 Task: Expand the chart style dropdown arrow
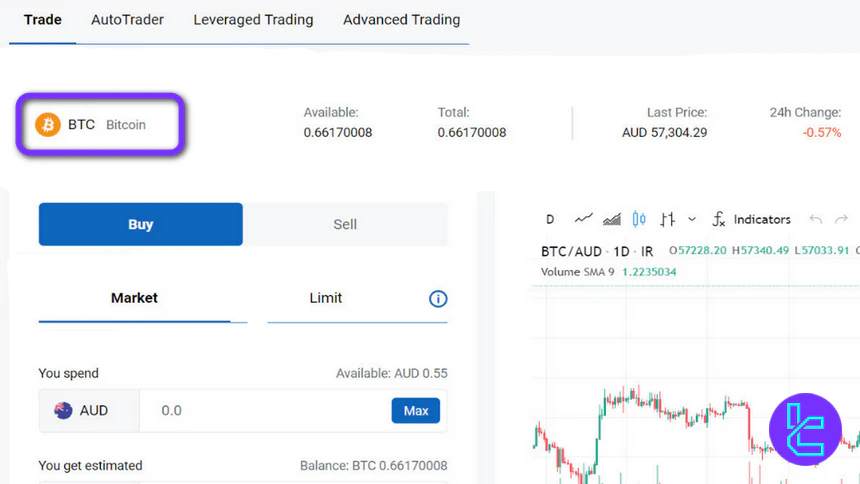pos(692,220)
